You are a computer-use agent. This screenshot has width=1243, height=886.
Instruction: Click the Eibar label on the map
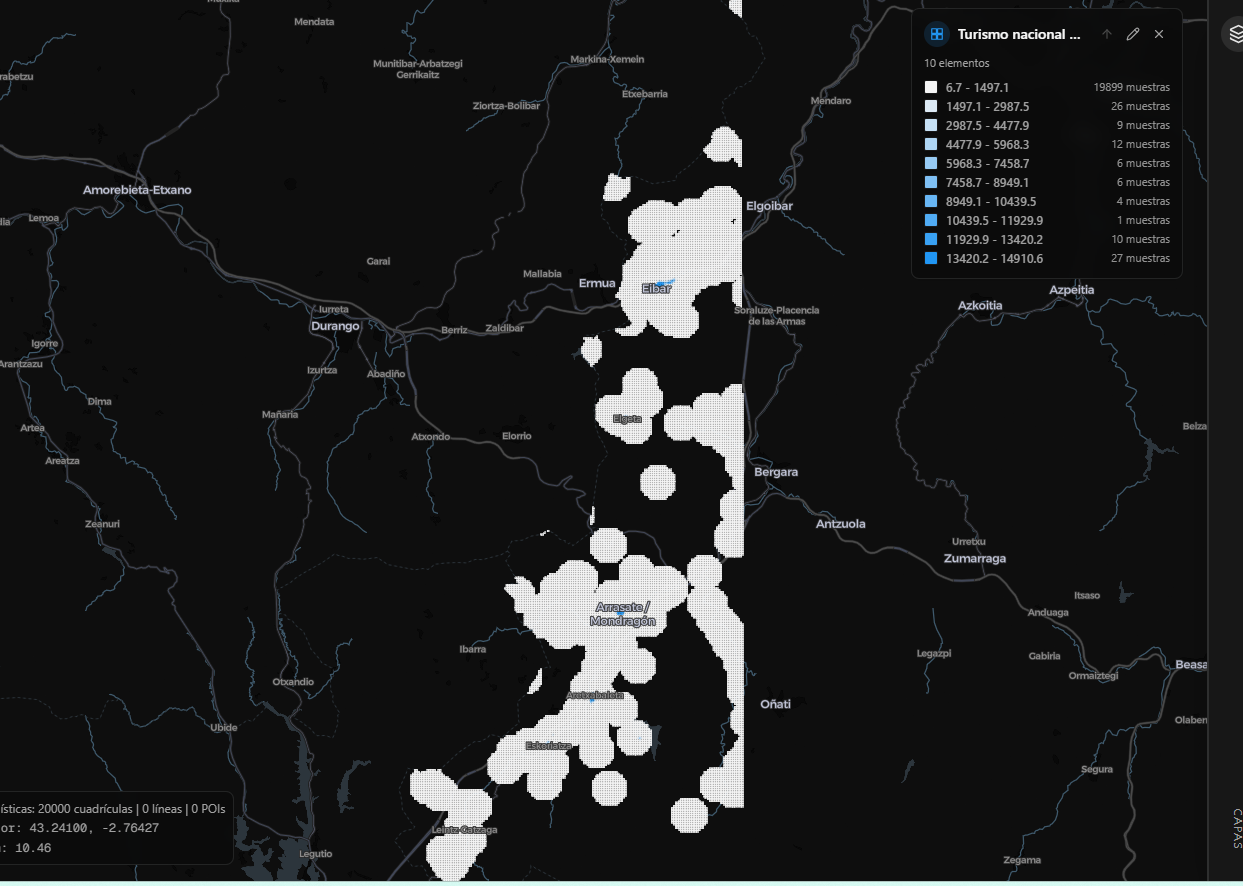[656, 289]
